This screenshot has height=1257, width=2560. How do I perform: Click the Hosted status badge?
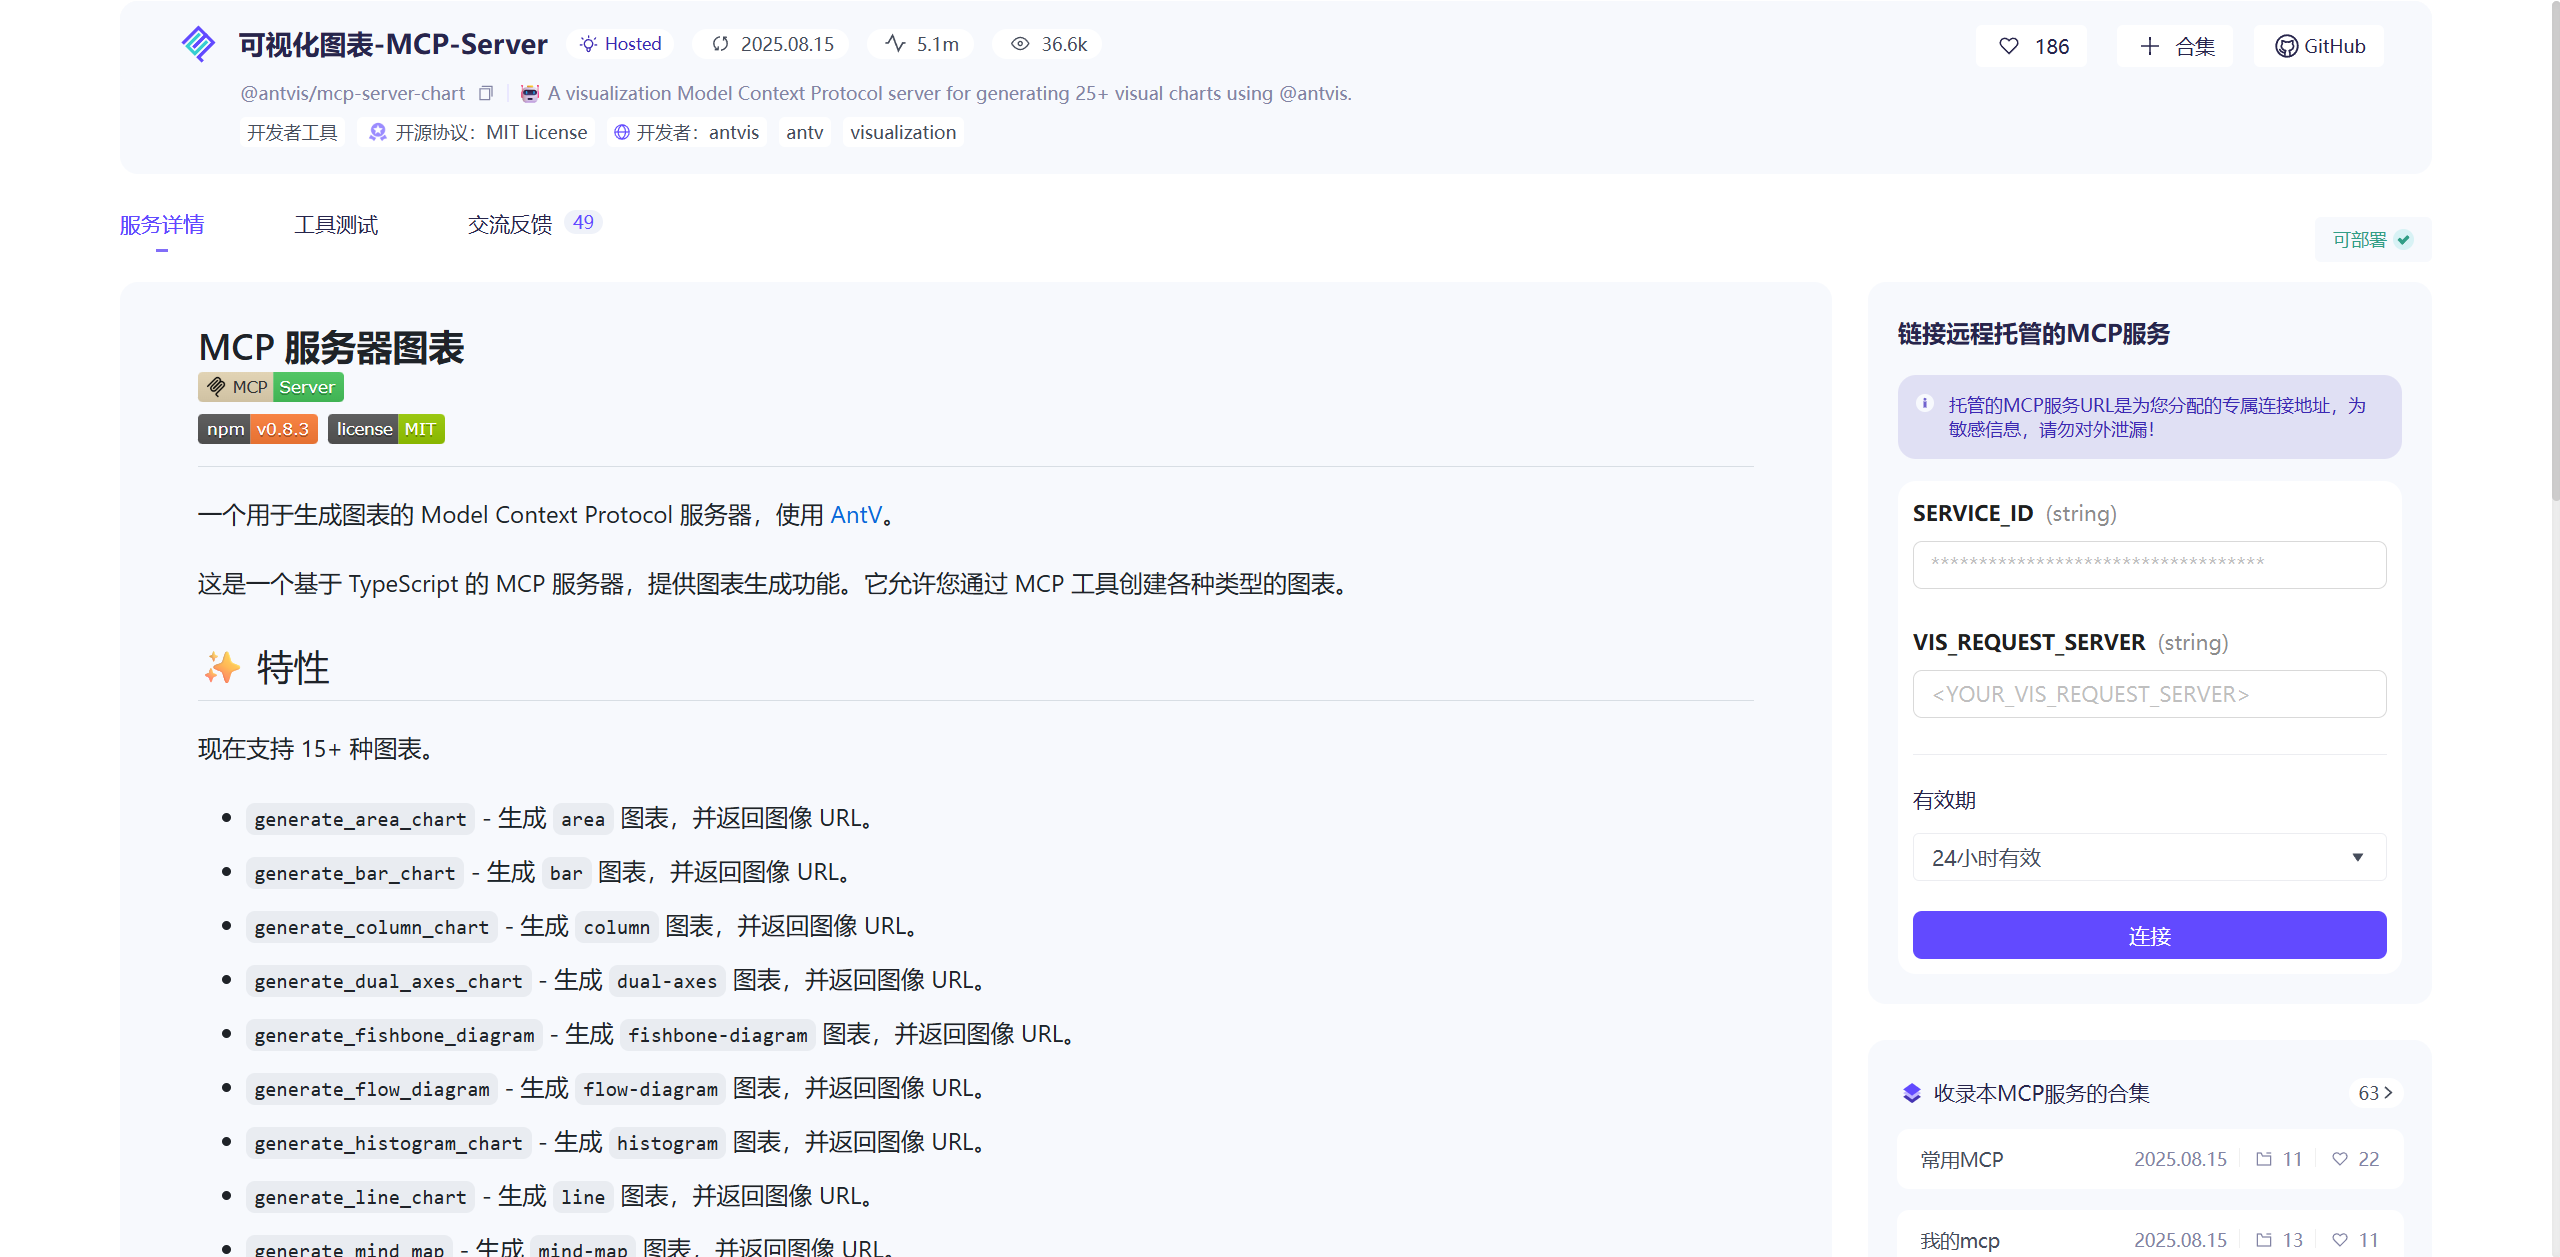click(621, 44)
